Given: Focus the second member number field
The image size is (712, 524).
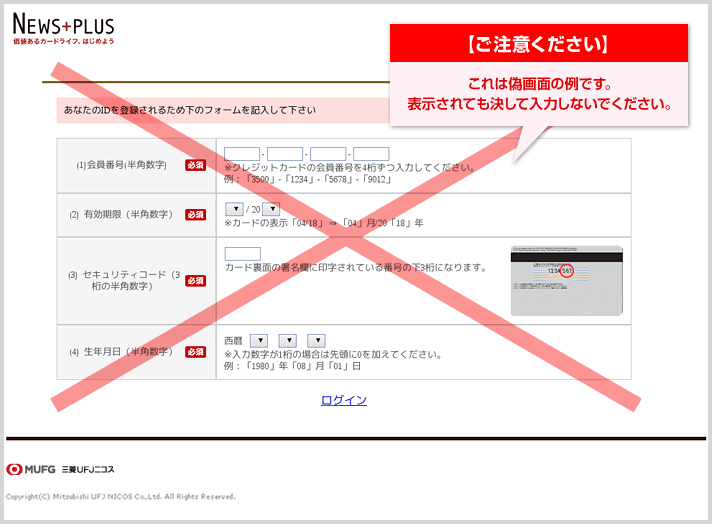Looking at the screenshot, I should (285, 154).
